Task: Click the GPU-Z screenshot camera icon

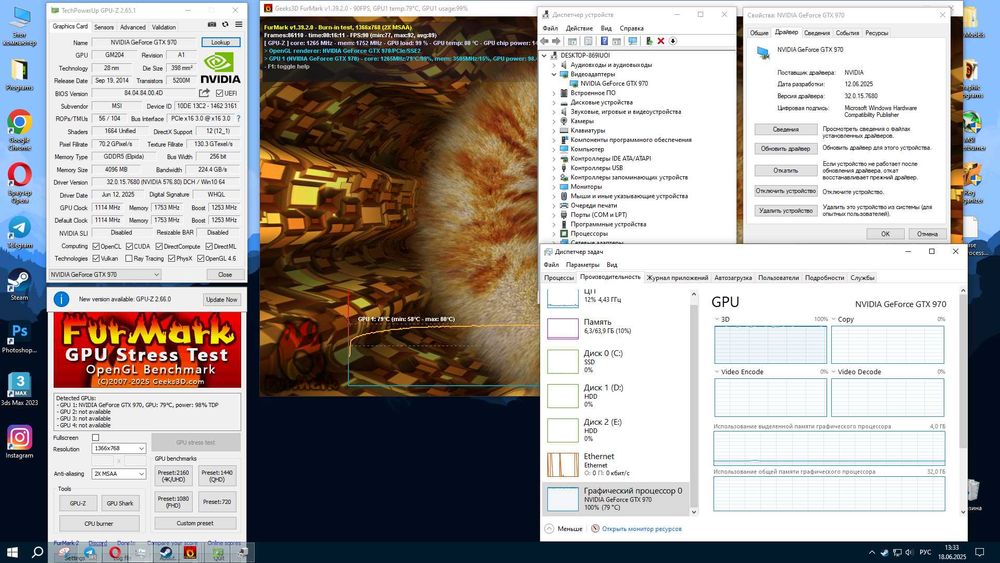Action: coord(212,24)
